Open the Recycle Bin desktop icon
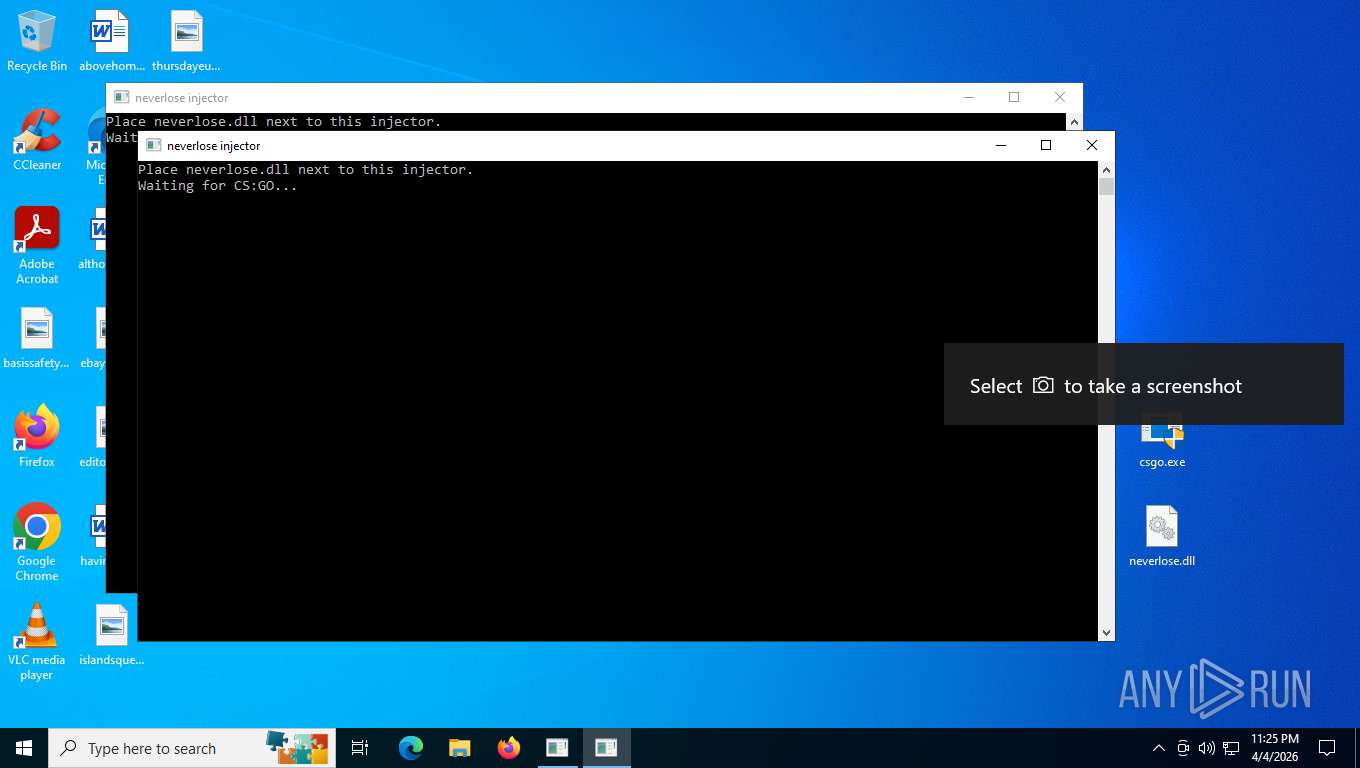Screen dimensions: 1360x768 click(x=37, y=42)
